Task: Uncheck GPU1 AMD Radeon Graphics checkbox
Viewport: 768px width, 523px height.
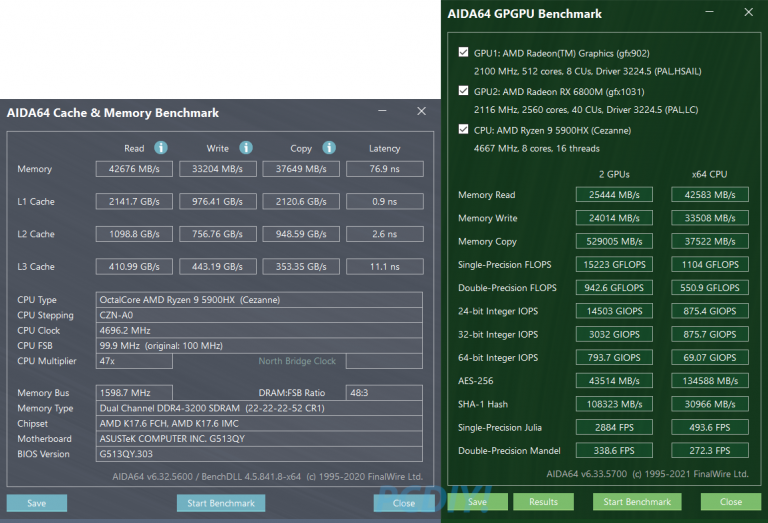Action: [x=463, y=52]
